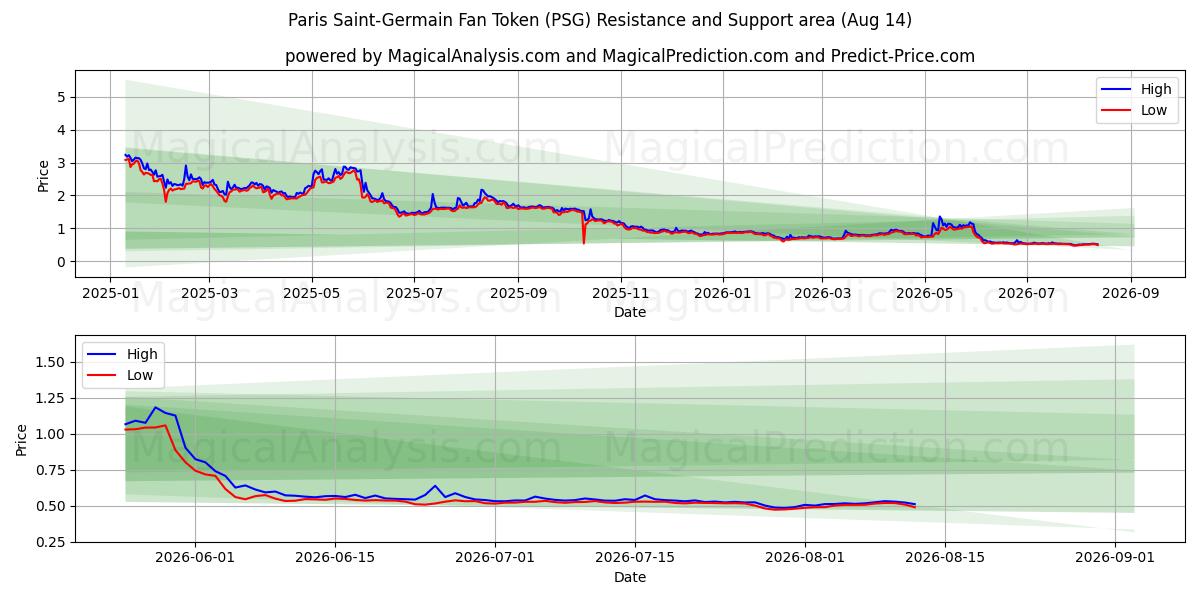This screenshot has height=600, width=1200.
Task: Click the top chart's 'Price' axis label
Action: 43,174
